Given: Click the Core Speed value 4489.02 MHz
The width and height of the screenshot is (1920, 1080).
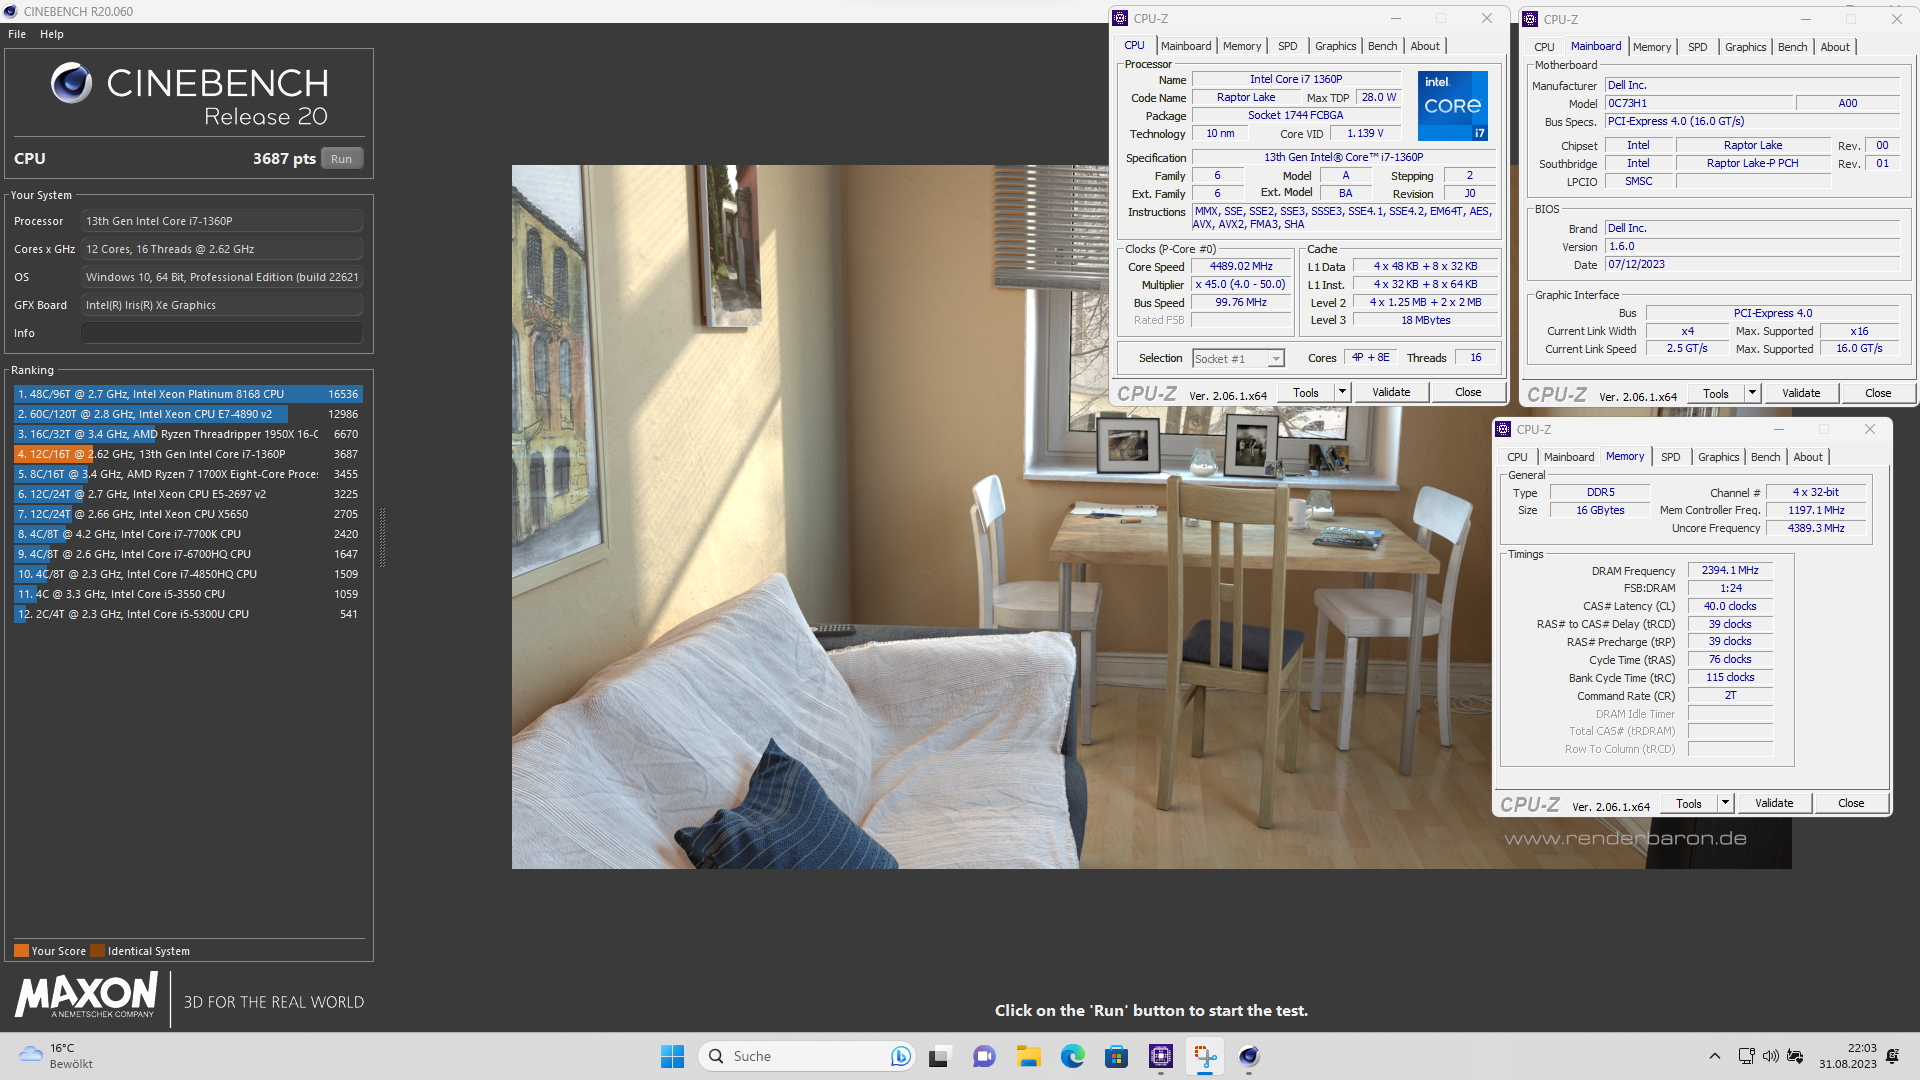Looking at the screenshot, I should coord(1241,266).
